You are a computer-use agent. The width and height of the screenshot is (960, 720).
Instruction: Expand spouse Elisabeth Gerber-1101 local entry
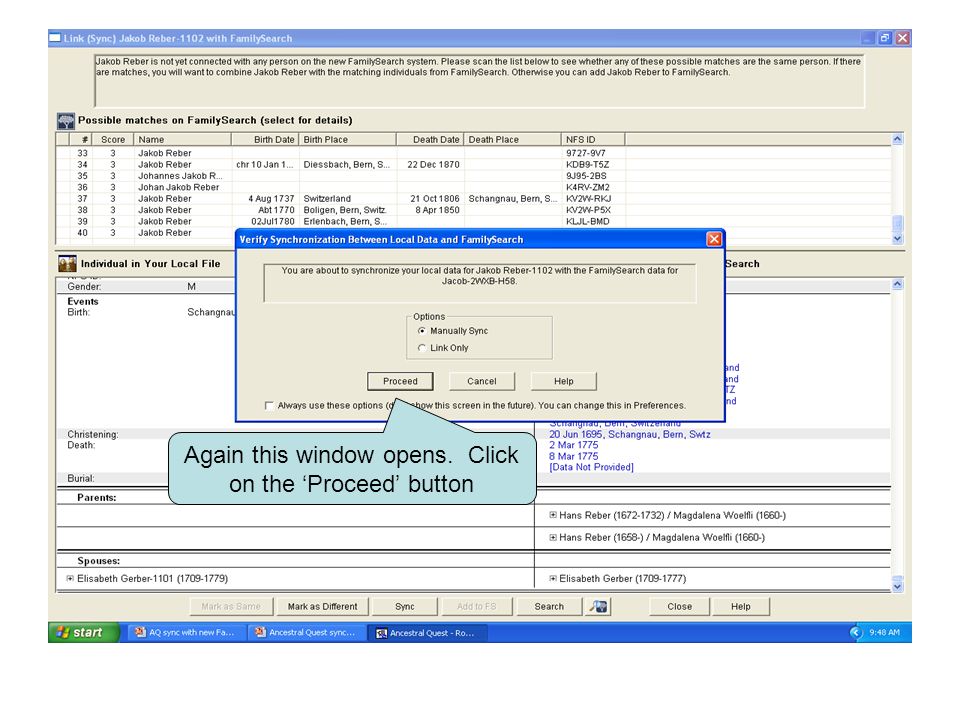point(70,579)
